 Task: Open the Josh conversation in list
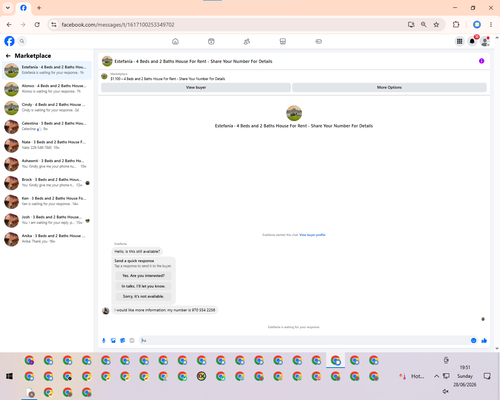click(x=47, y=220)
